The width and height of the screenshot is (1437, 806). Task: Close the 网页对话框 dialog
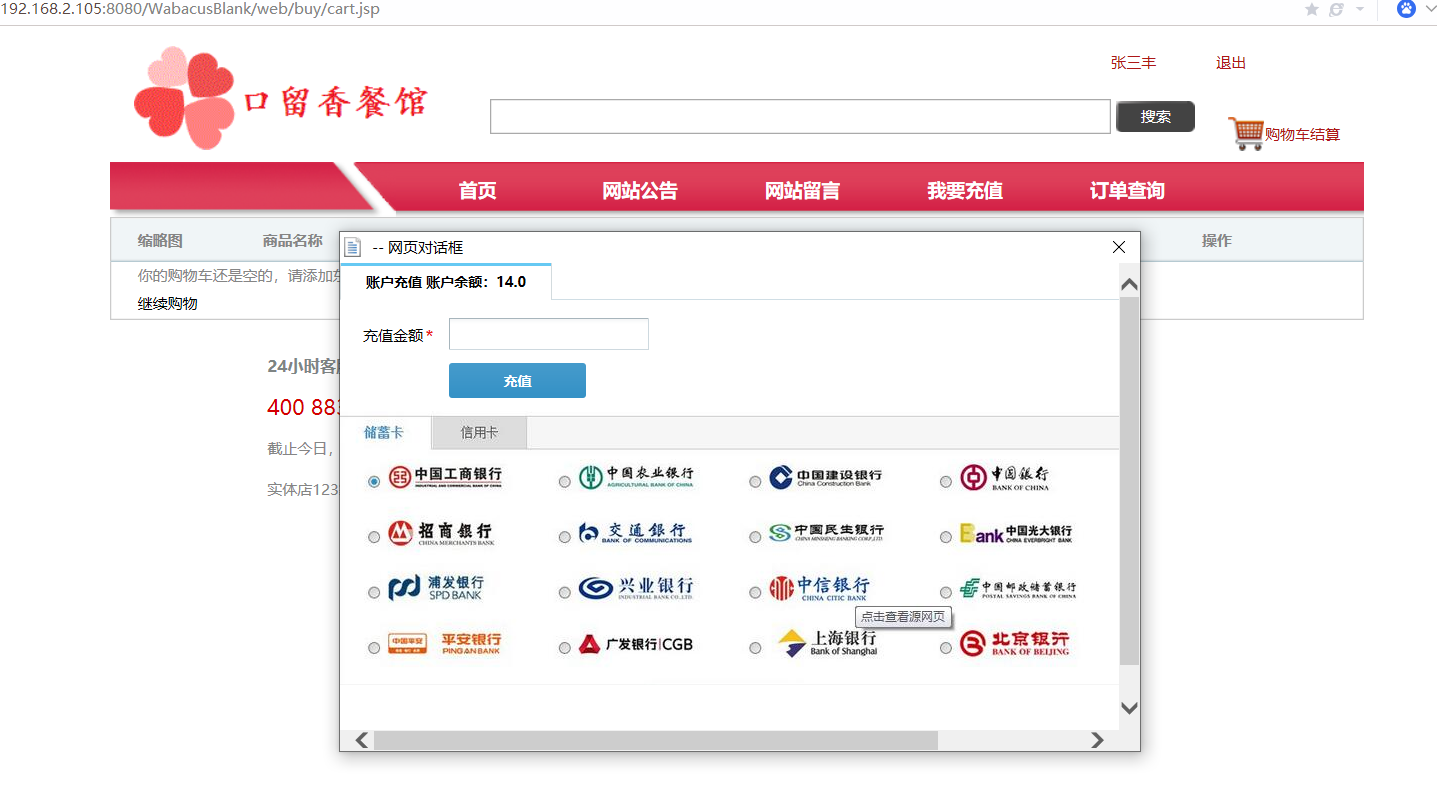(1119, 247)
